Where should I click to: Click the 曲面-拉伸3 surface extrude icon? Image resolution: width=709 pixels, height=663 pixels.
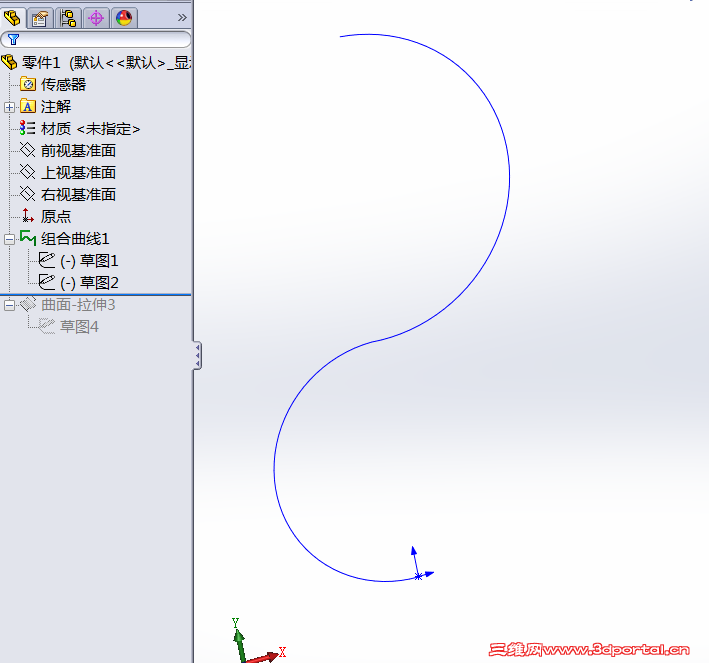coord(28,304)
